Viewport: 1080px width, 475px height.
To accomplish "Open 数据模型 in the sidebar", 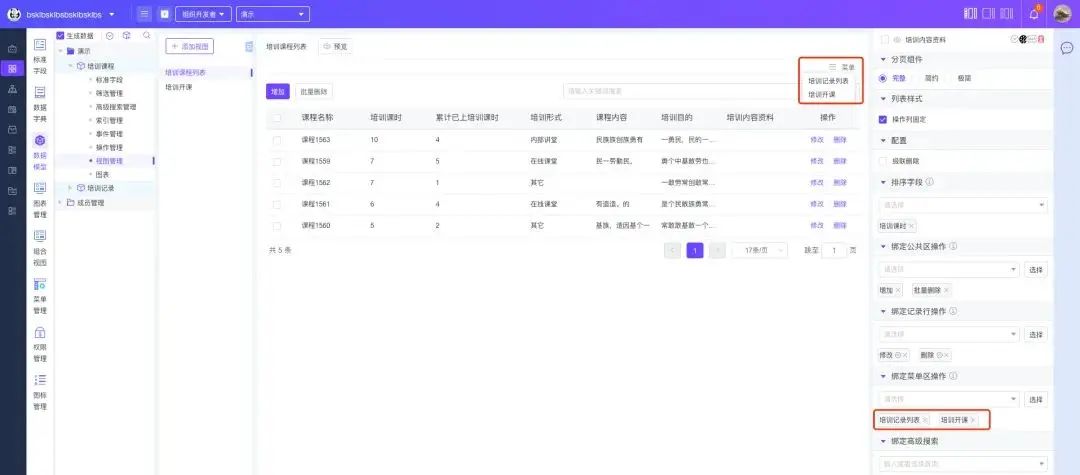I will (40, 152).
